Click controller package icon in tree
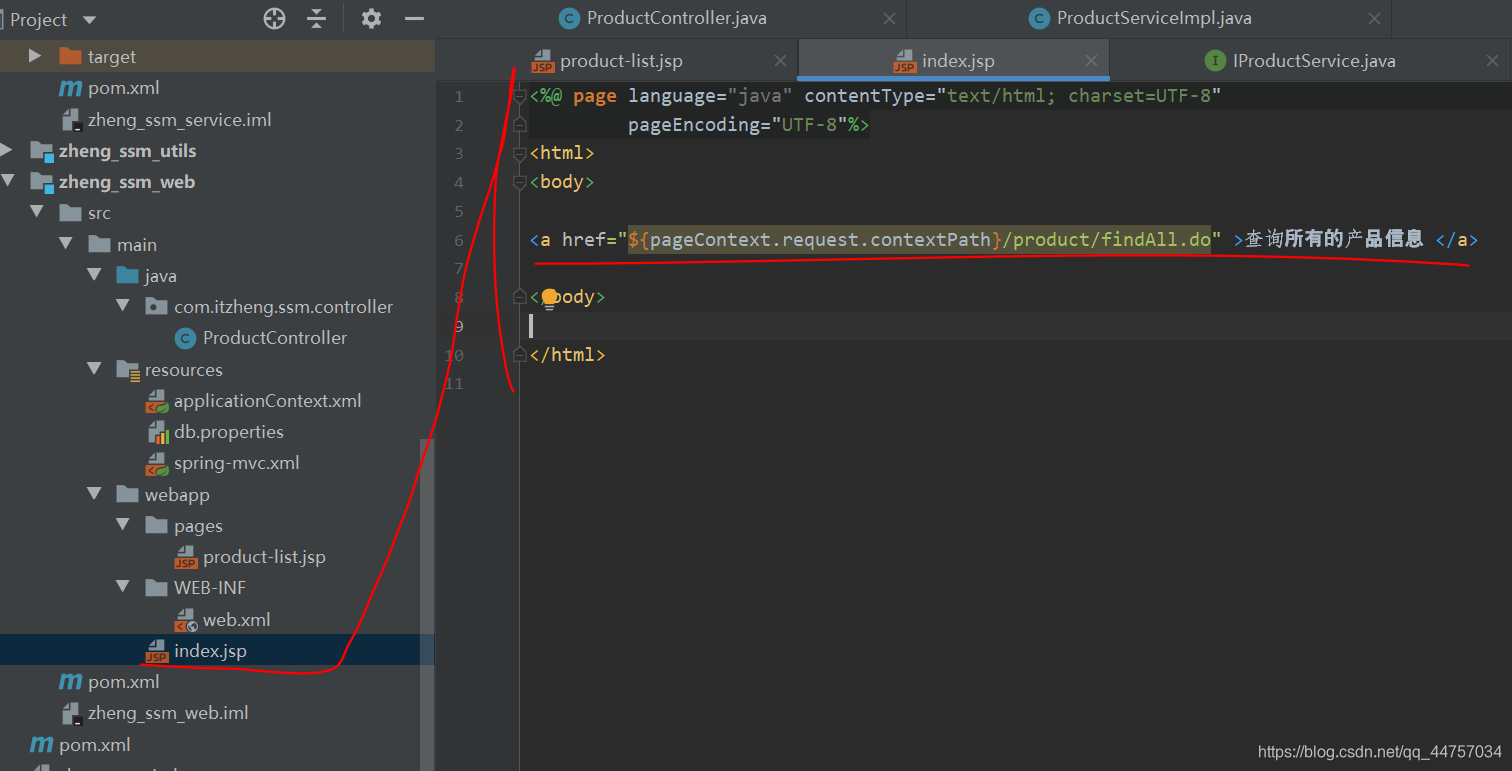This screenshot has height=771, width=1512. (x=156, y=306)
